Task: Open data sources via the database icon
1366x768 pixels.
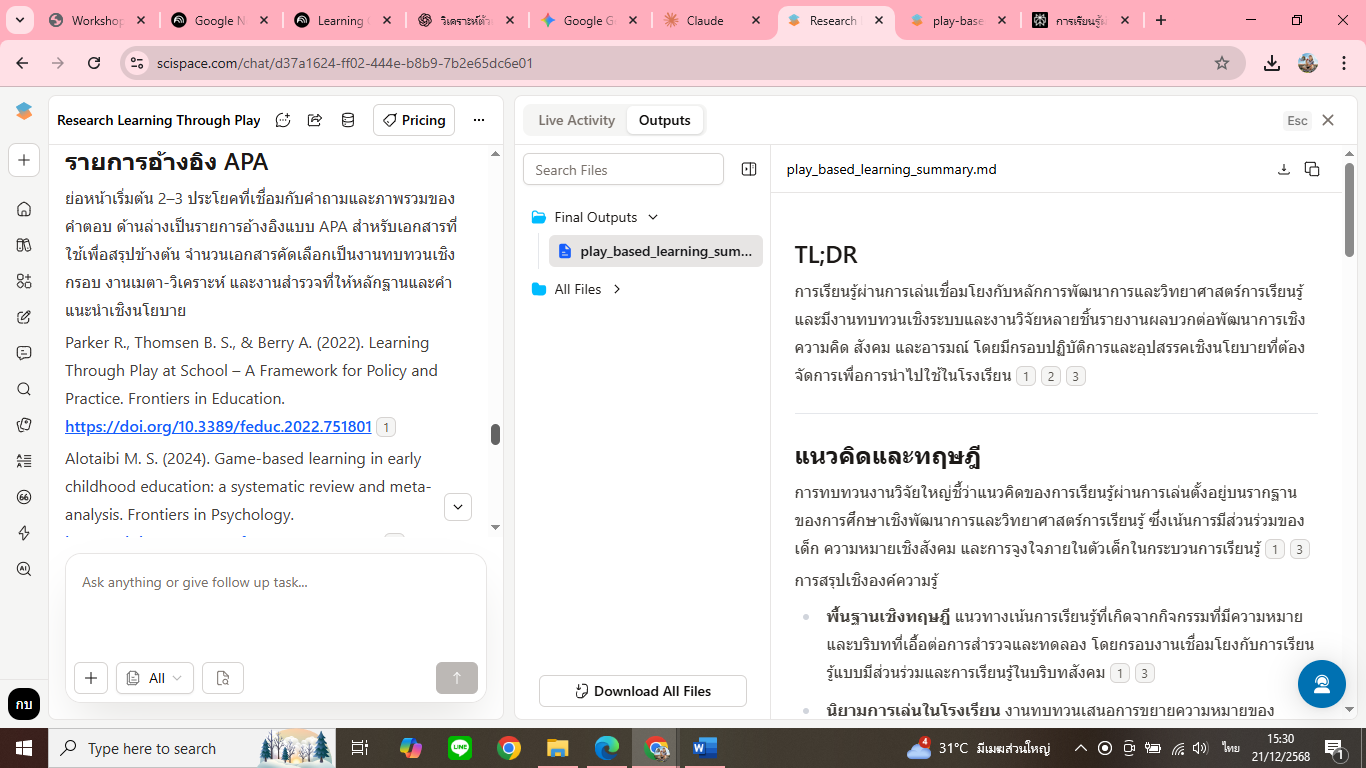Action: 347,120
